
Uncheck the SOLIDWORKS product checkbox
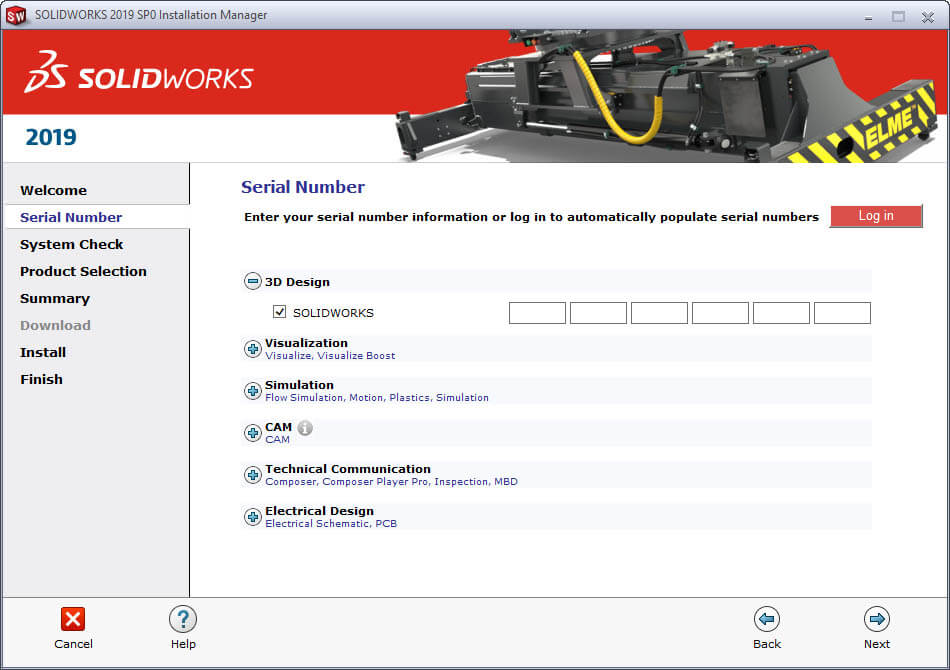click(x=280, y=311)
